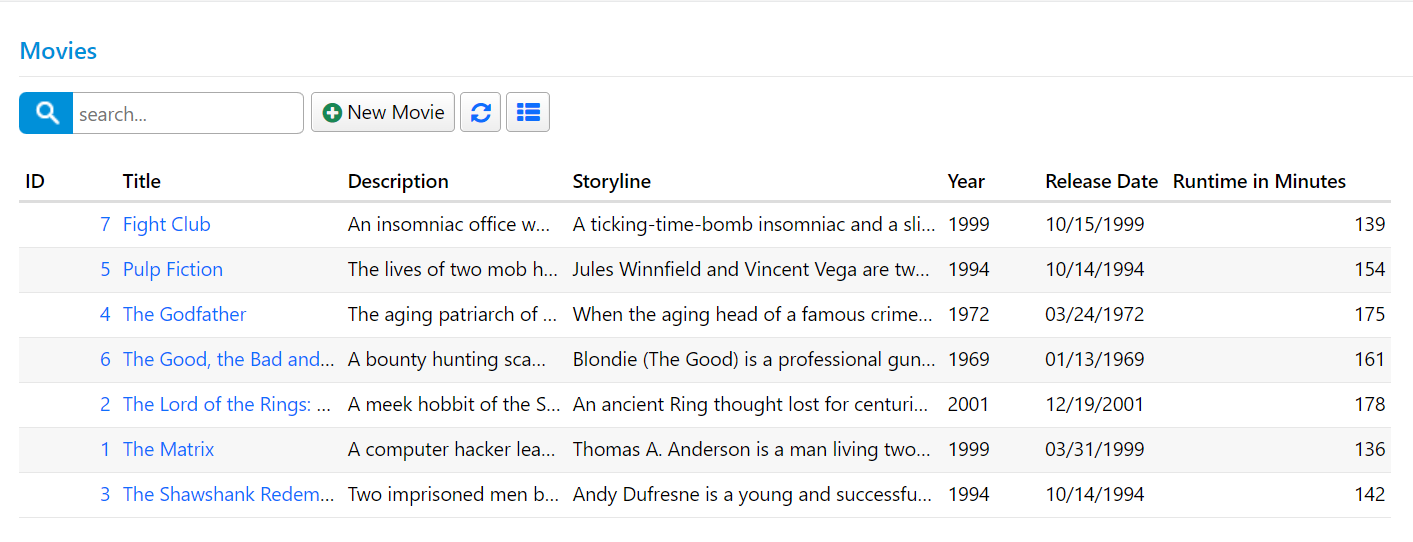Click runtime value 142

point(1370,494)
